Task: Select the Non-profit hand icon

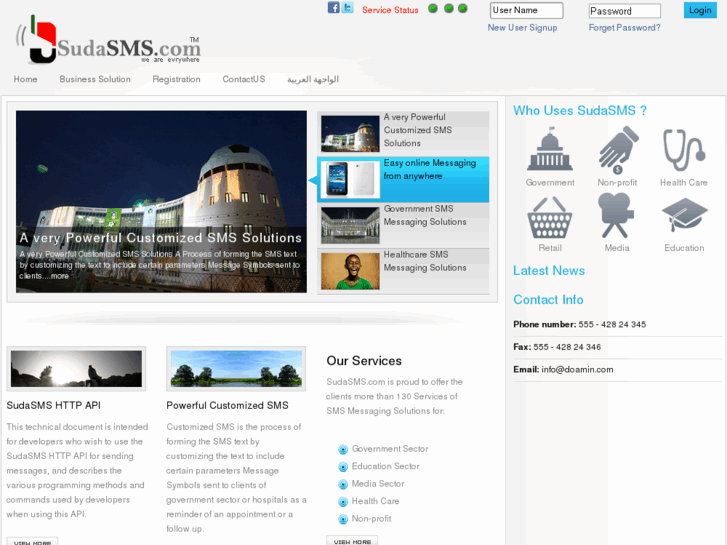Action: [x=618, y=149]
